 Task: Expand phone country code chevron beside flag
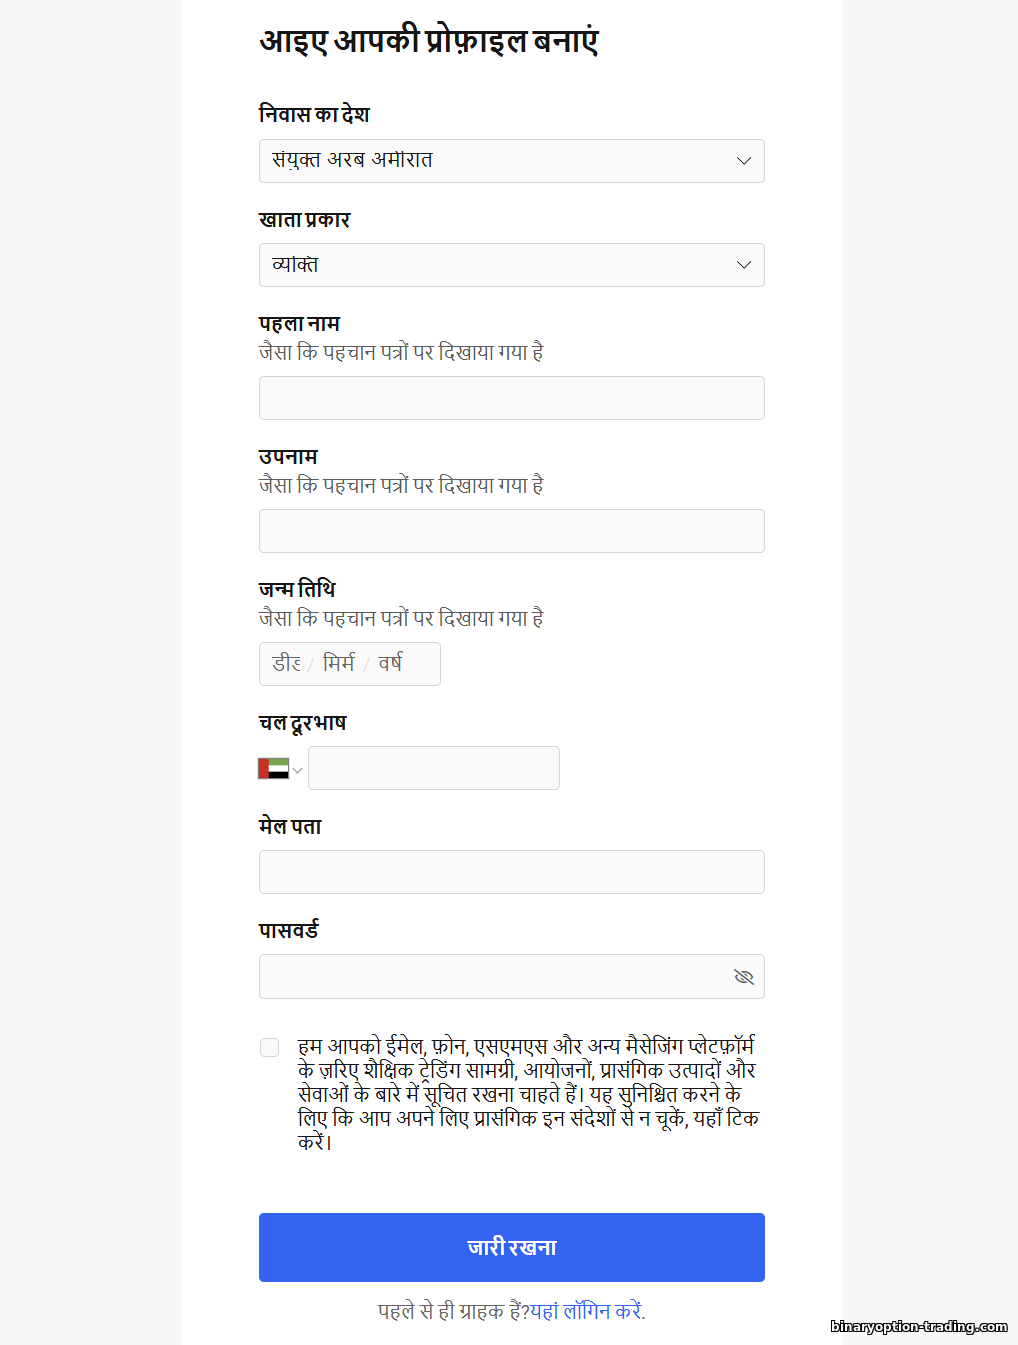point(297,770)
